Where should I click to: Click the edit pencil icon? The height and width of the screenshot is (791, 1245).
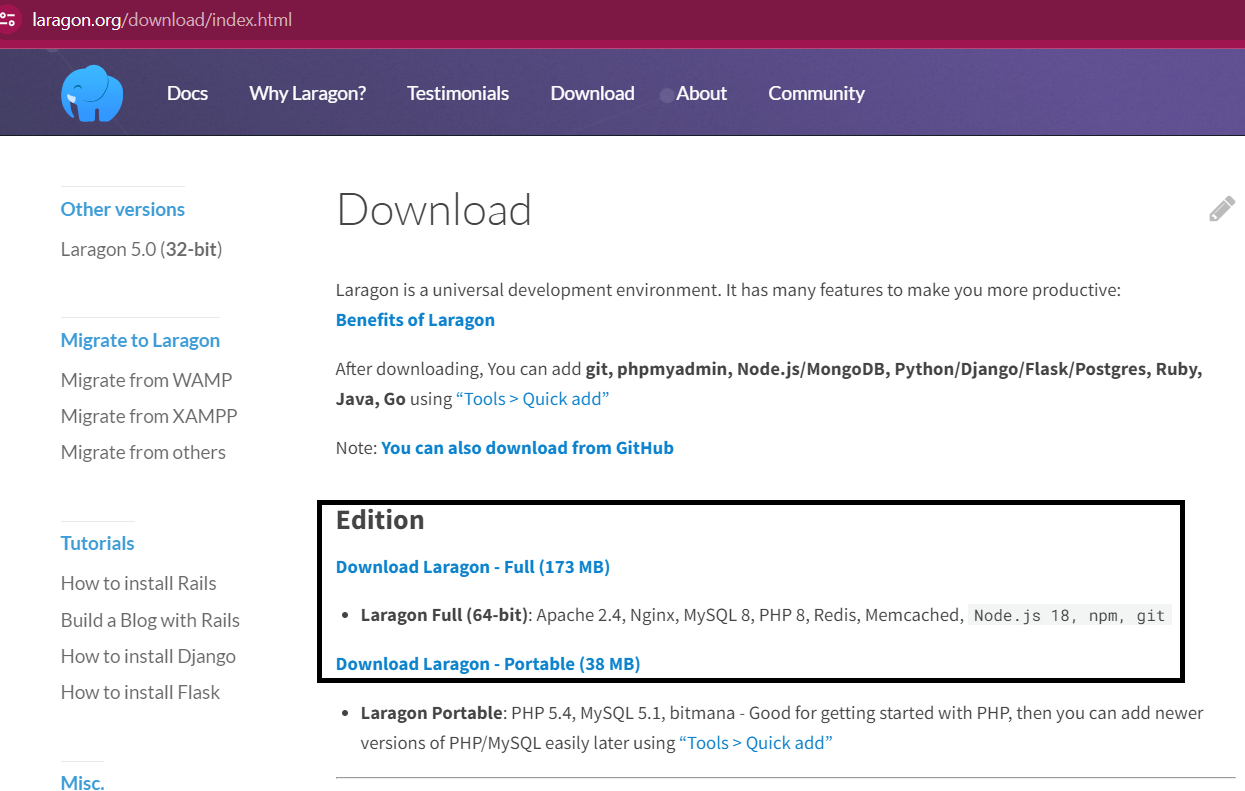coord(1221,209)
